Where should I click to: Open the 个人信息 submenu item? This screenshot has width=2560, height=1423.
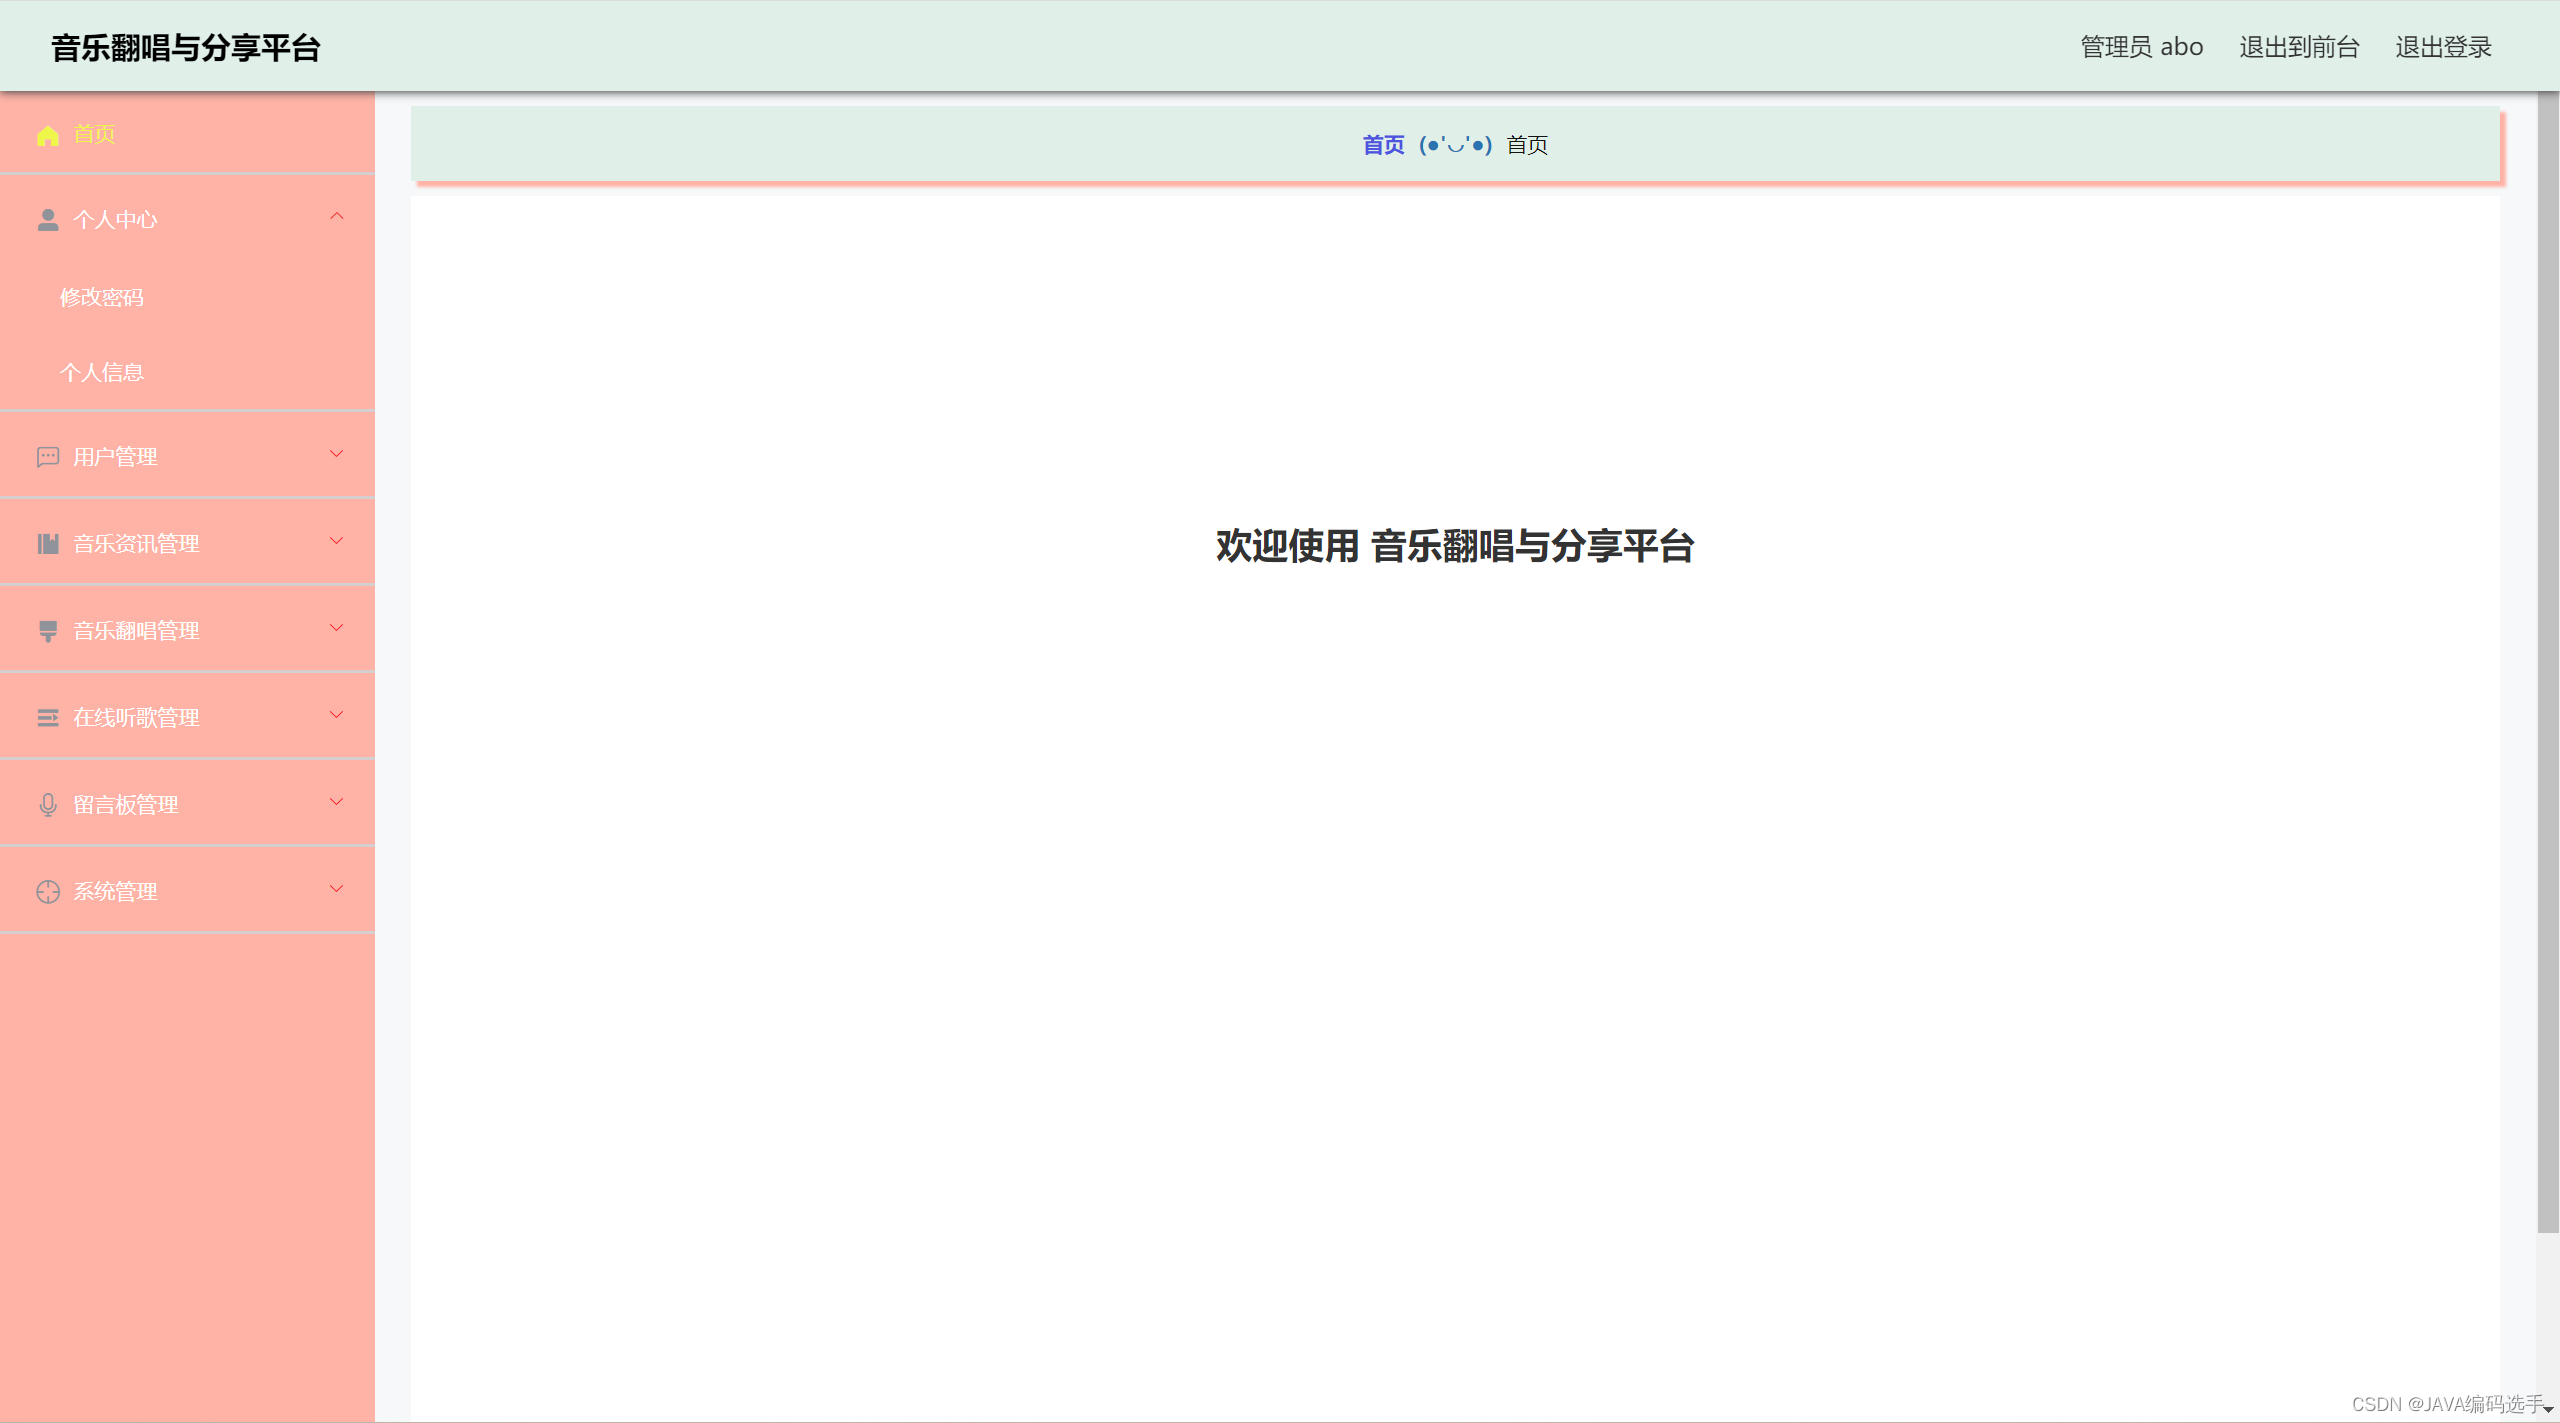(102, 373)
